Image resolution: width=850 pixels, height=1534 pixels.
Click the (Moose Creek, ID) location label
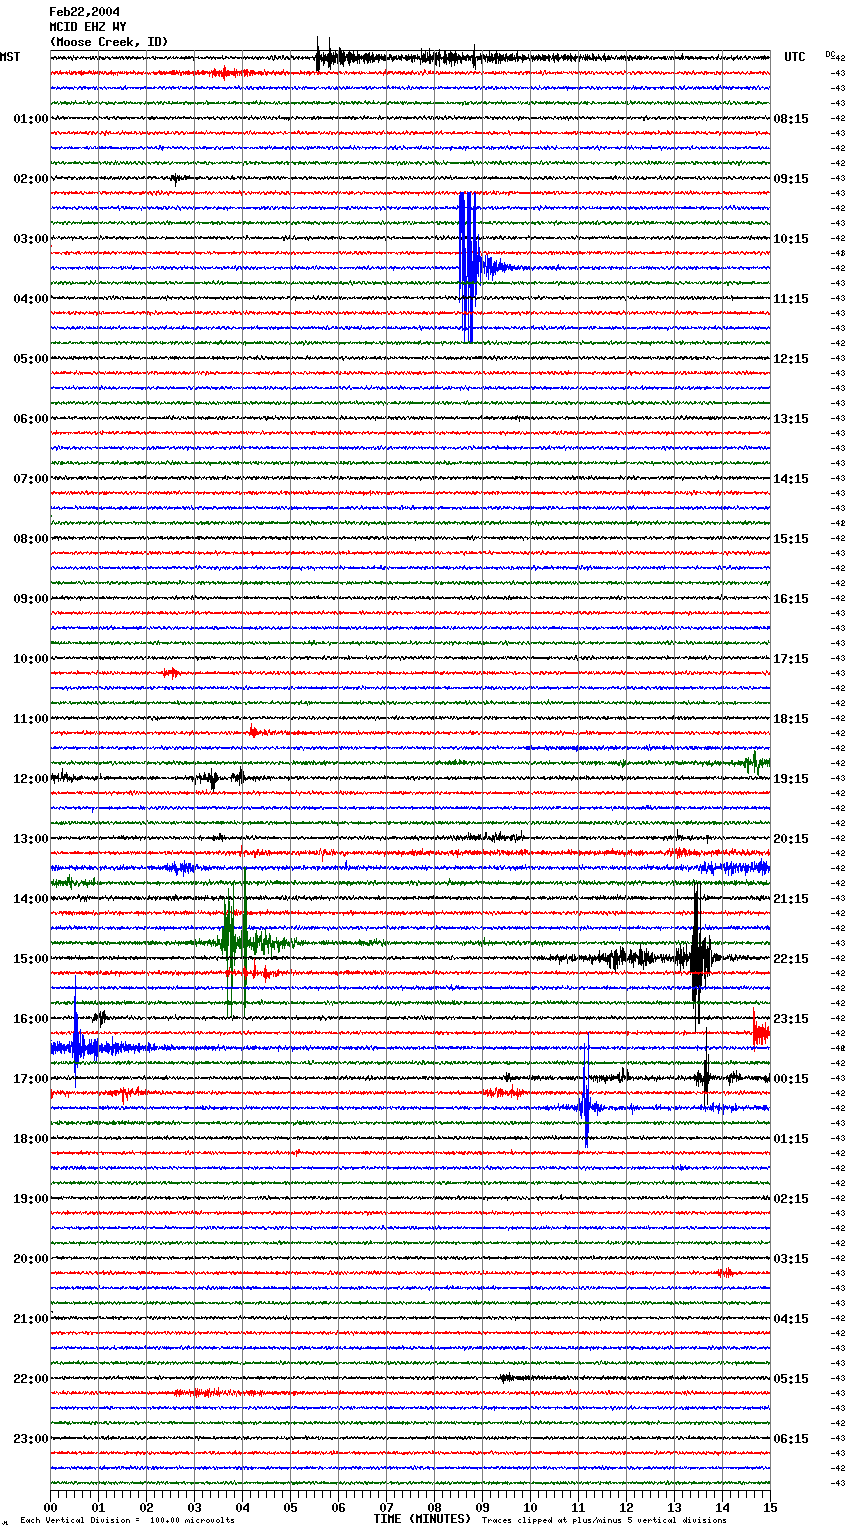coord(109,42)
